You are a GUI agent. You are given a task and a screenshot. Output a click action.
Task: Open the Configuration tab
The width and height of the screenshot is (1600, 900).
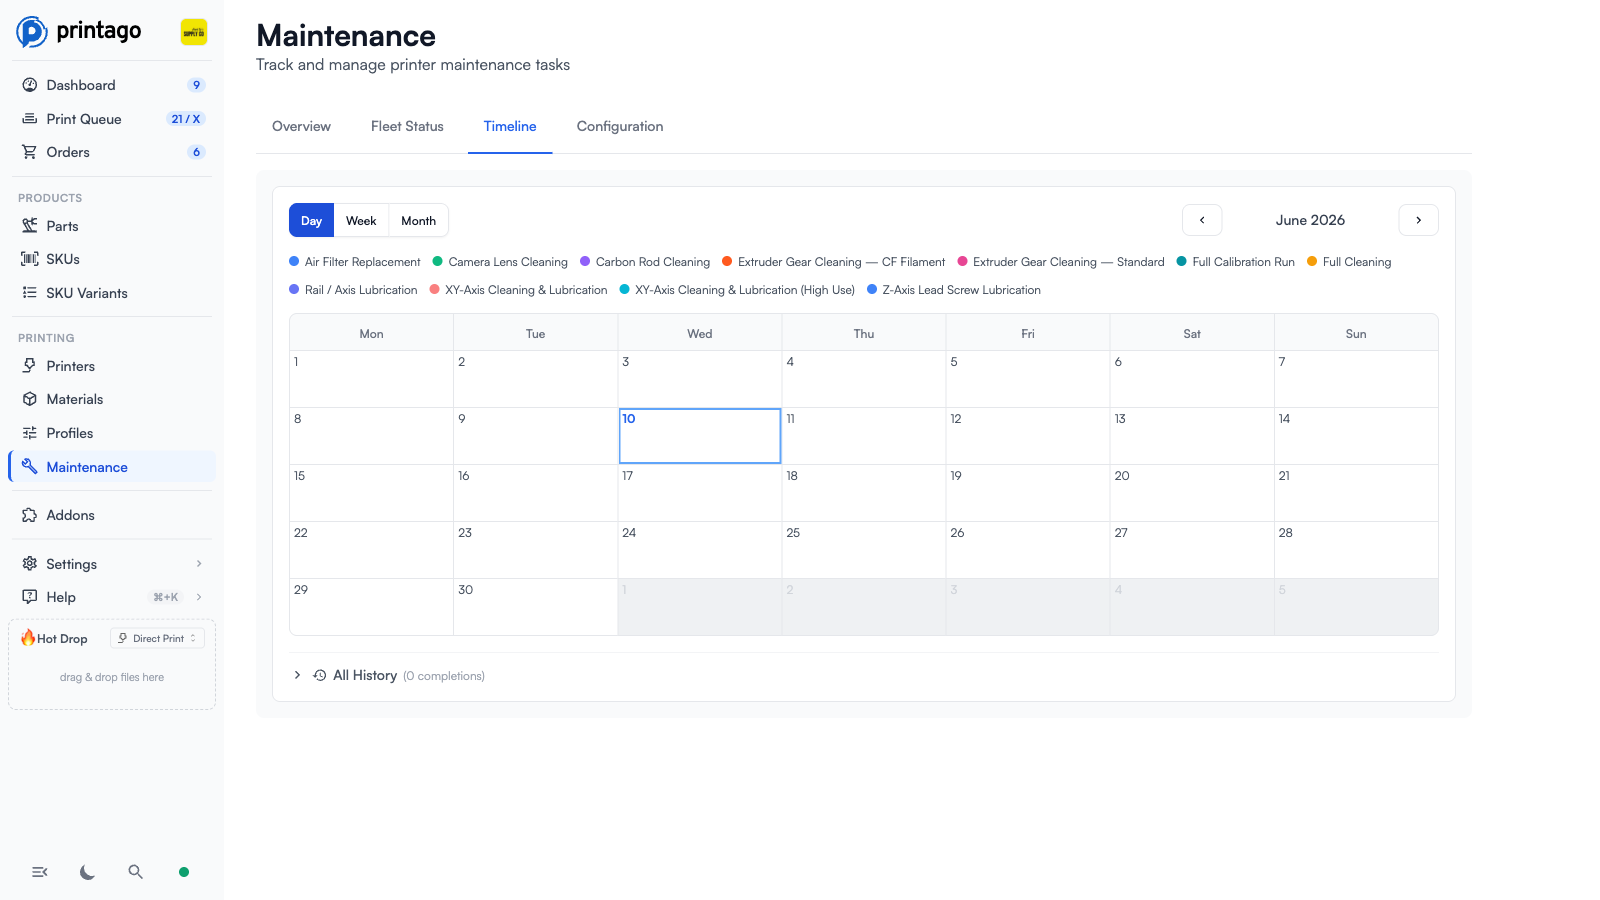(x=620, y=126)
